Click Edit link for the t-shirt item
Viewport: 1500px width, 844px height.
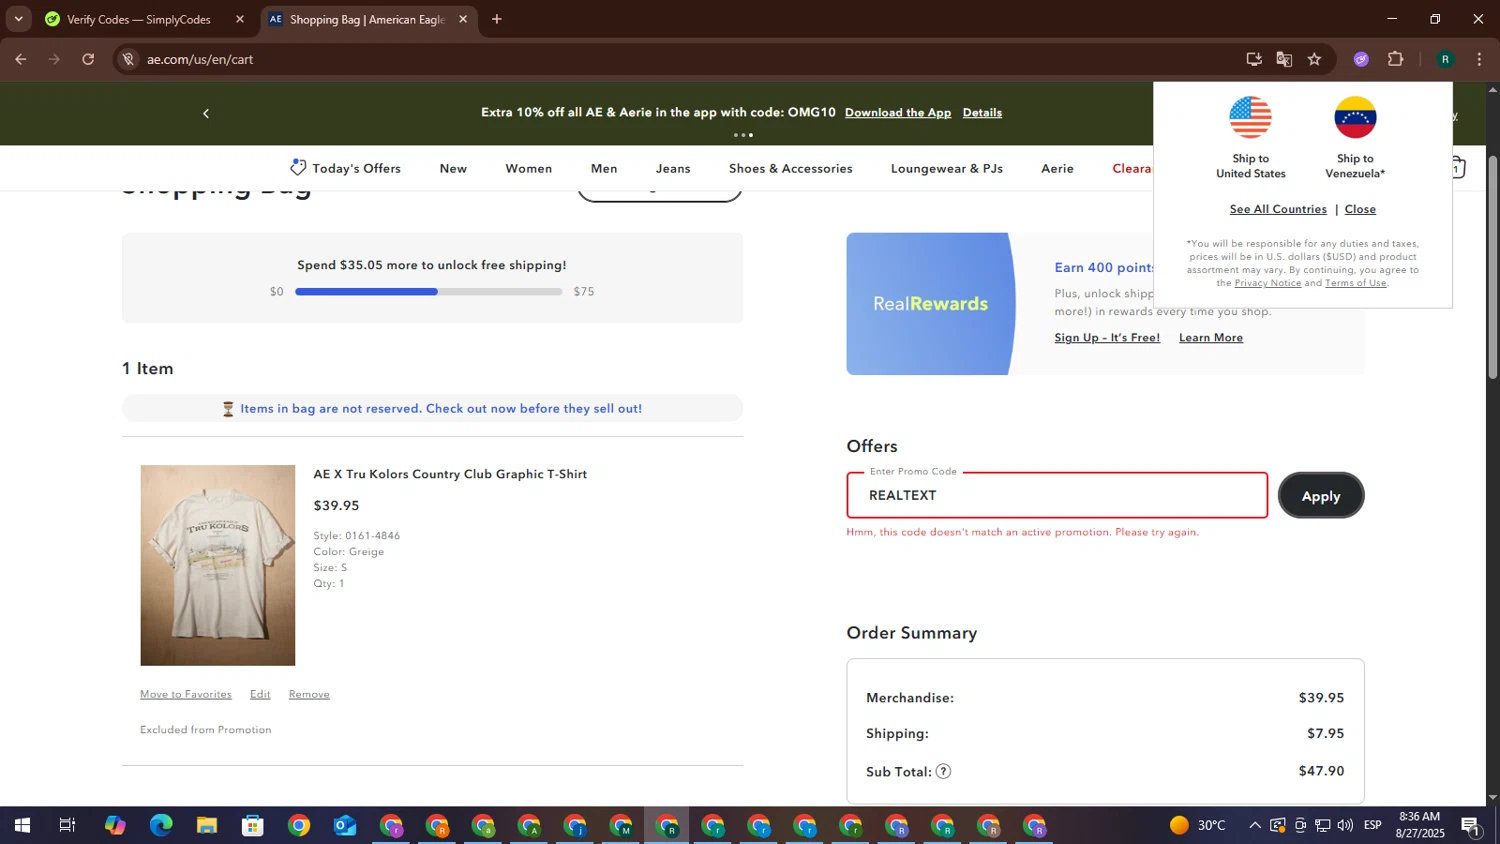coord(260,694)
